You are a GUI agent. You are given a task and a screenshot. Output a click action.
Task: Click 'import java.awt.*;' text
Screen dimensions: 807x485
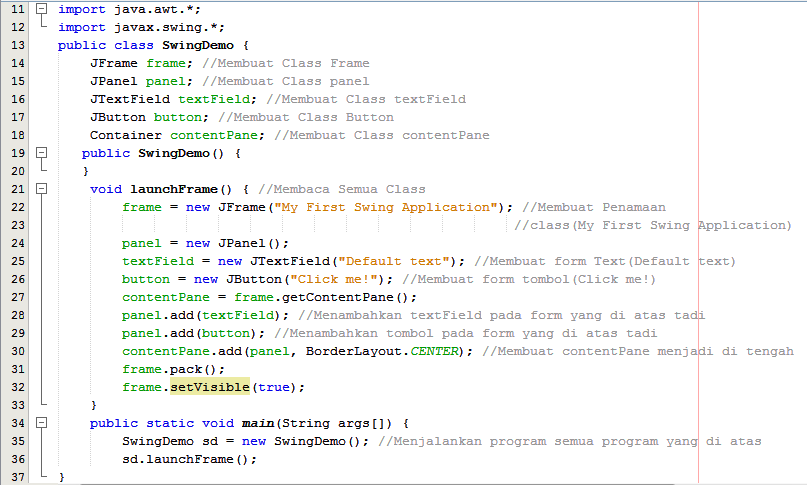pos(129,9)
